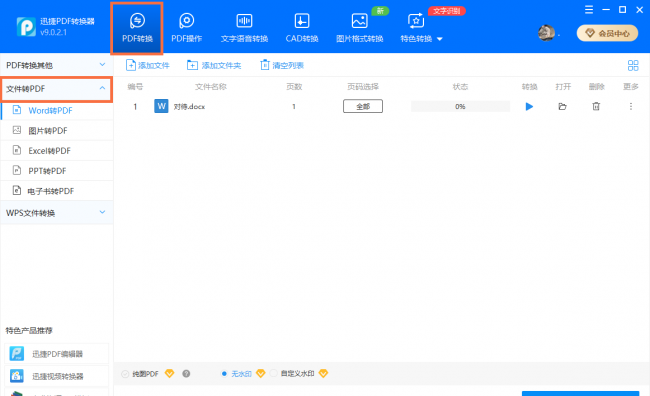
Task: Expand WPS文件转换 section
Action: [x=56, y=213]
